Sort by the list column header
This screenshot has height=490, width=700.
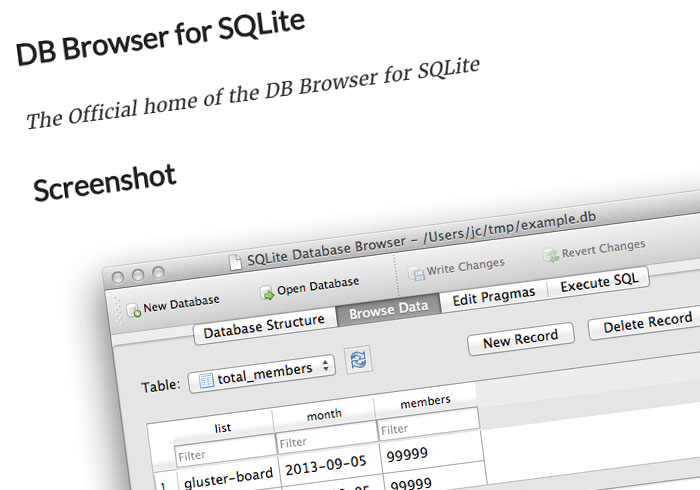tap(222, 428)
